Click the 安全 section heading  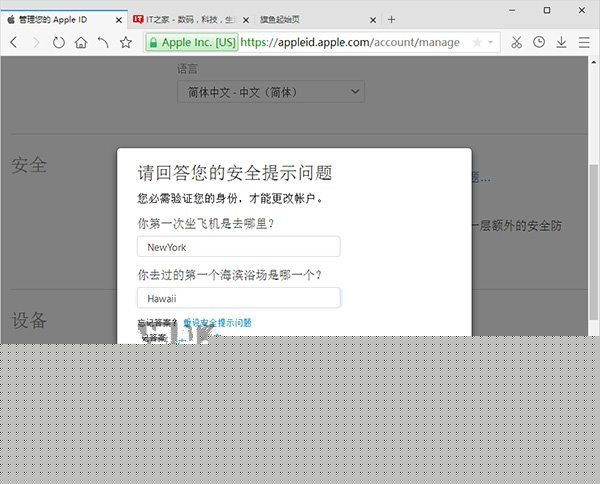29,165
